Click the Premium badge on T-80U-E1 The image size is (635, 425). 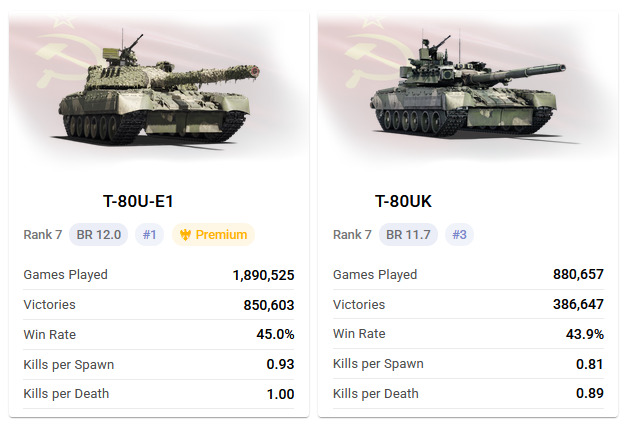[x=213, y=235]
